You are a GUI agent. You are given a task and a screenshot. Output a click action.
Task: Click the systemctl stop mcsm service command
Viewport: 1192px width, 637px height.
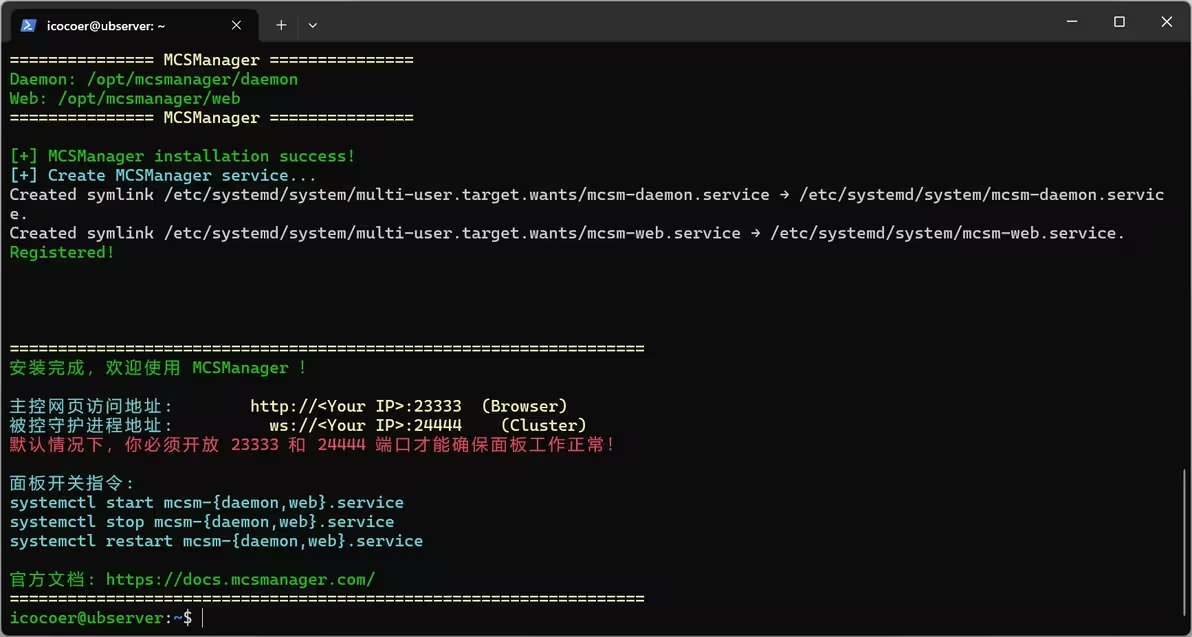(x=202, y=521)
